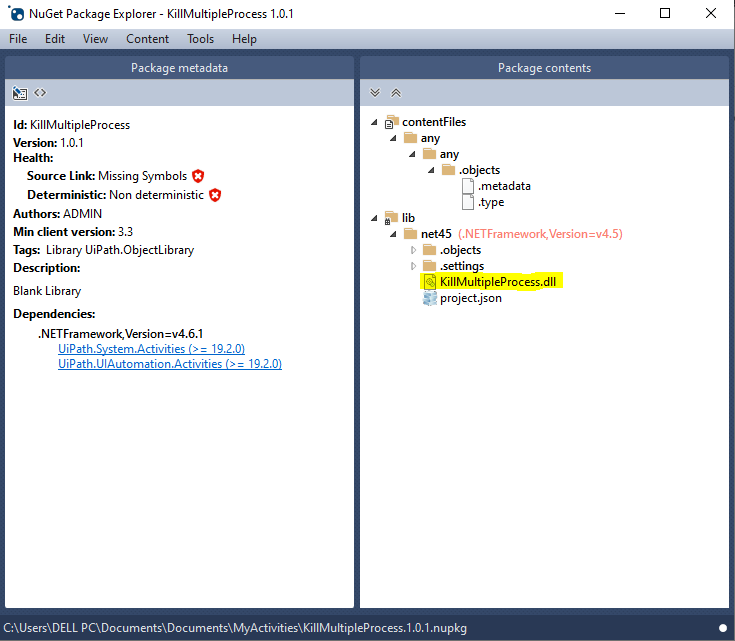Open the View menu

[x=95, y=39]
